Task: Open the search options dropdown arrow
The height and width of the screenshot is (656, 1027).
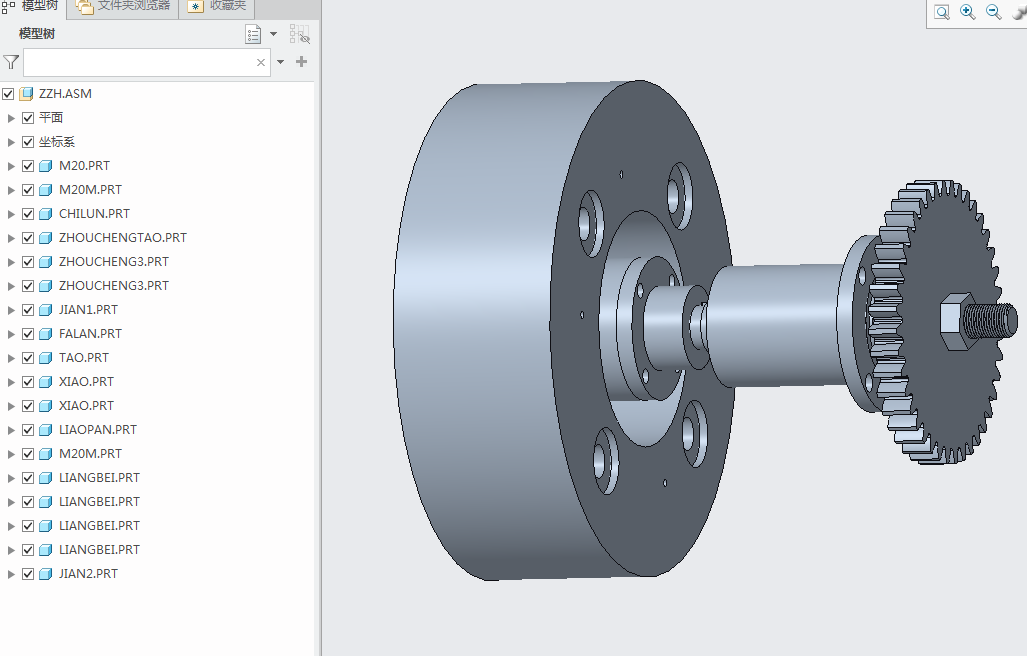Action: click(280, 62)
